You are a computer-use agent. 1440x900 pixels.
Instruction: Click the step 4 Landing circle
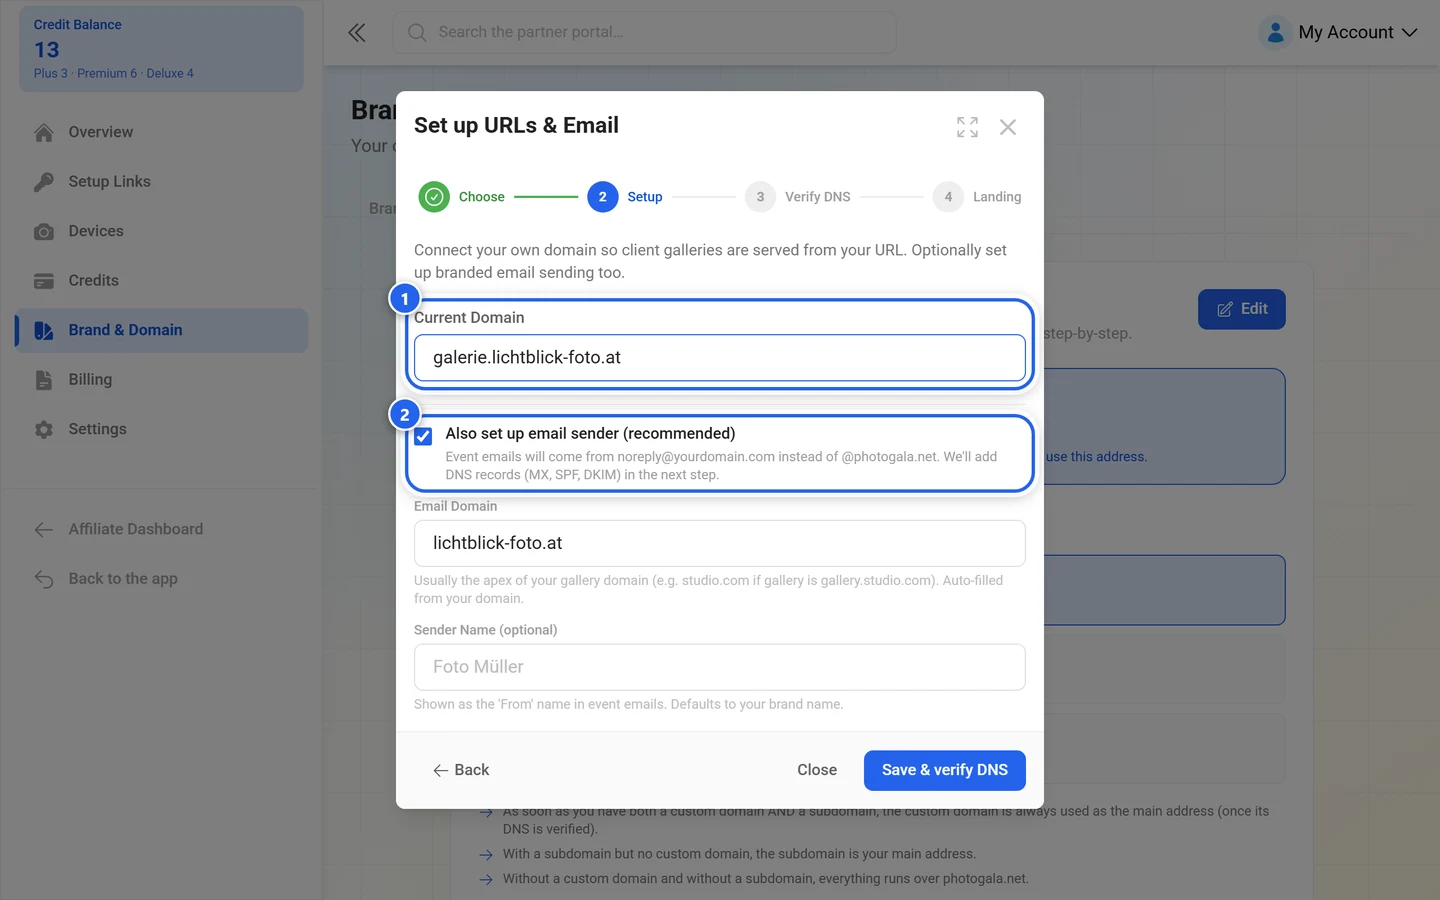(948, 197)
